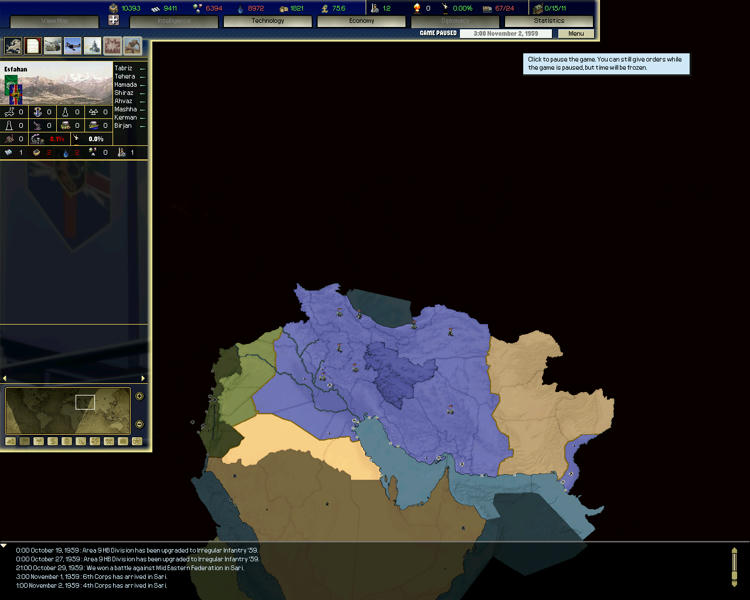
Task: Click the partisan activity percentage icon
Action: point(37,139)
